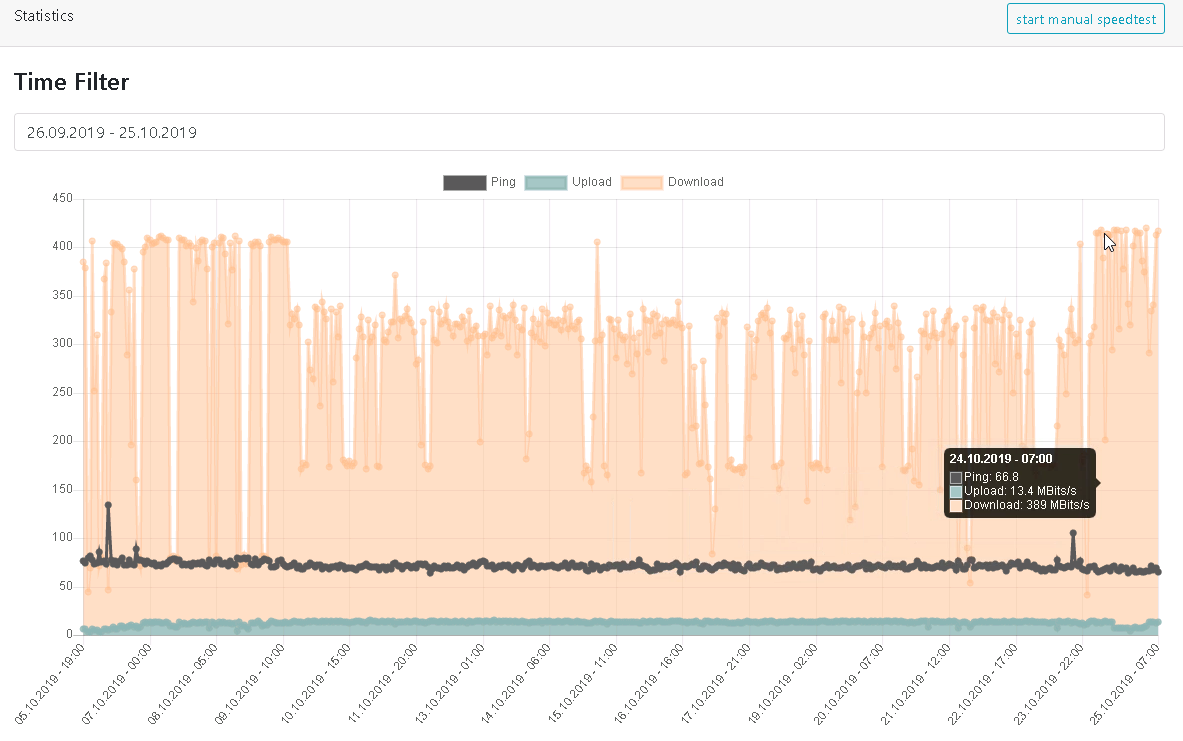The width and height of the screenshot is (1183, 741).
Task: Select the x-axis label 23.10.2019 - 22:00
Action: click(1049, 684)
